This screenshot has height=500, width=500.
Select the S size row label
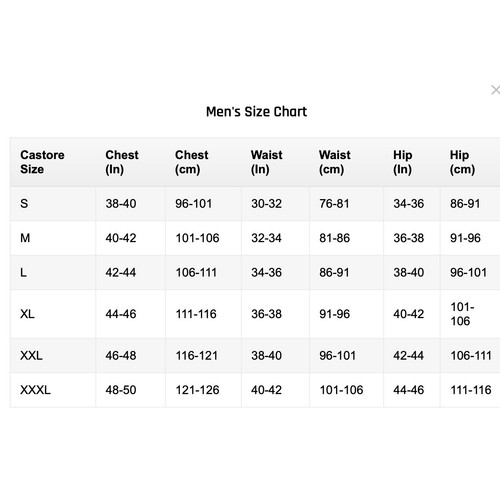click(24, 204)
